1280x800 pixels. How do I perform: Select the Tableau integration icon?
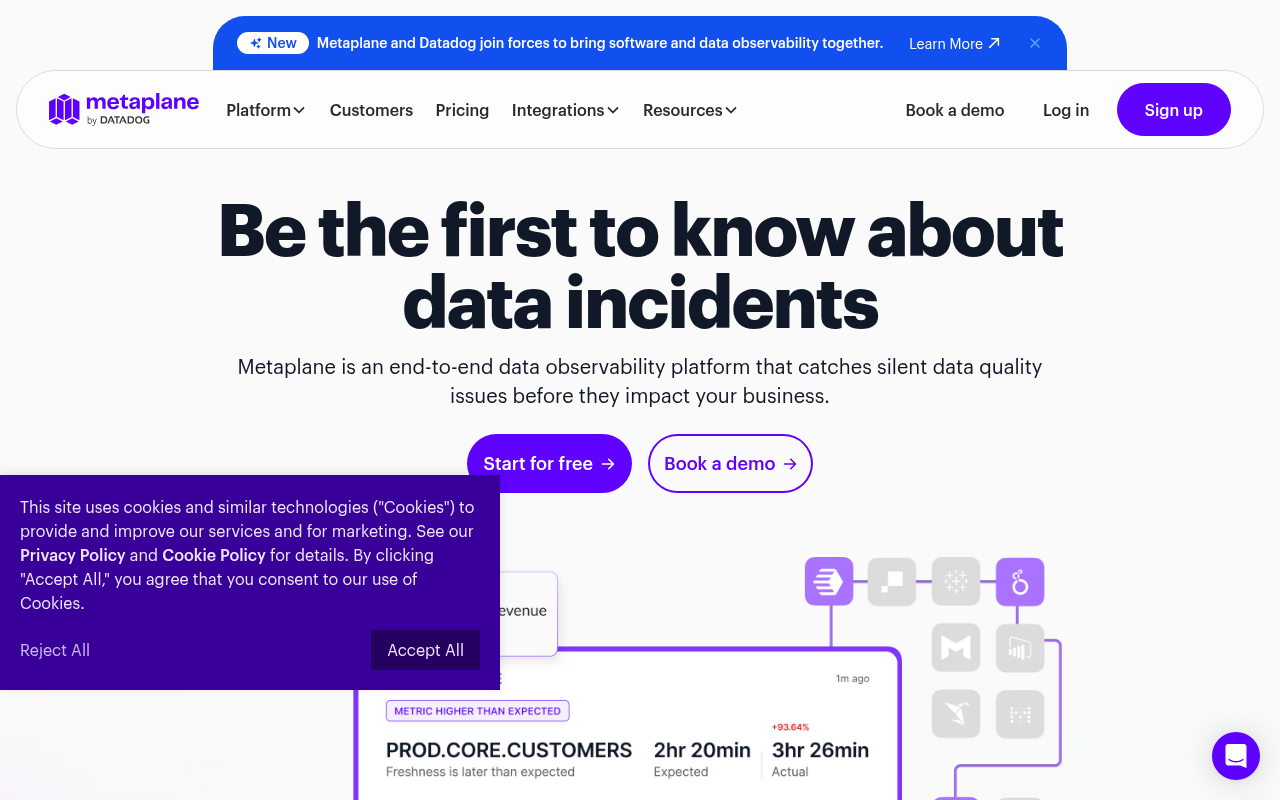955,581
